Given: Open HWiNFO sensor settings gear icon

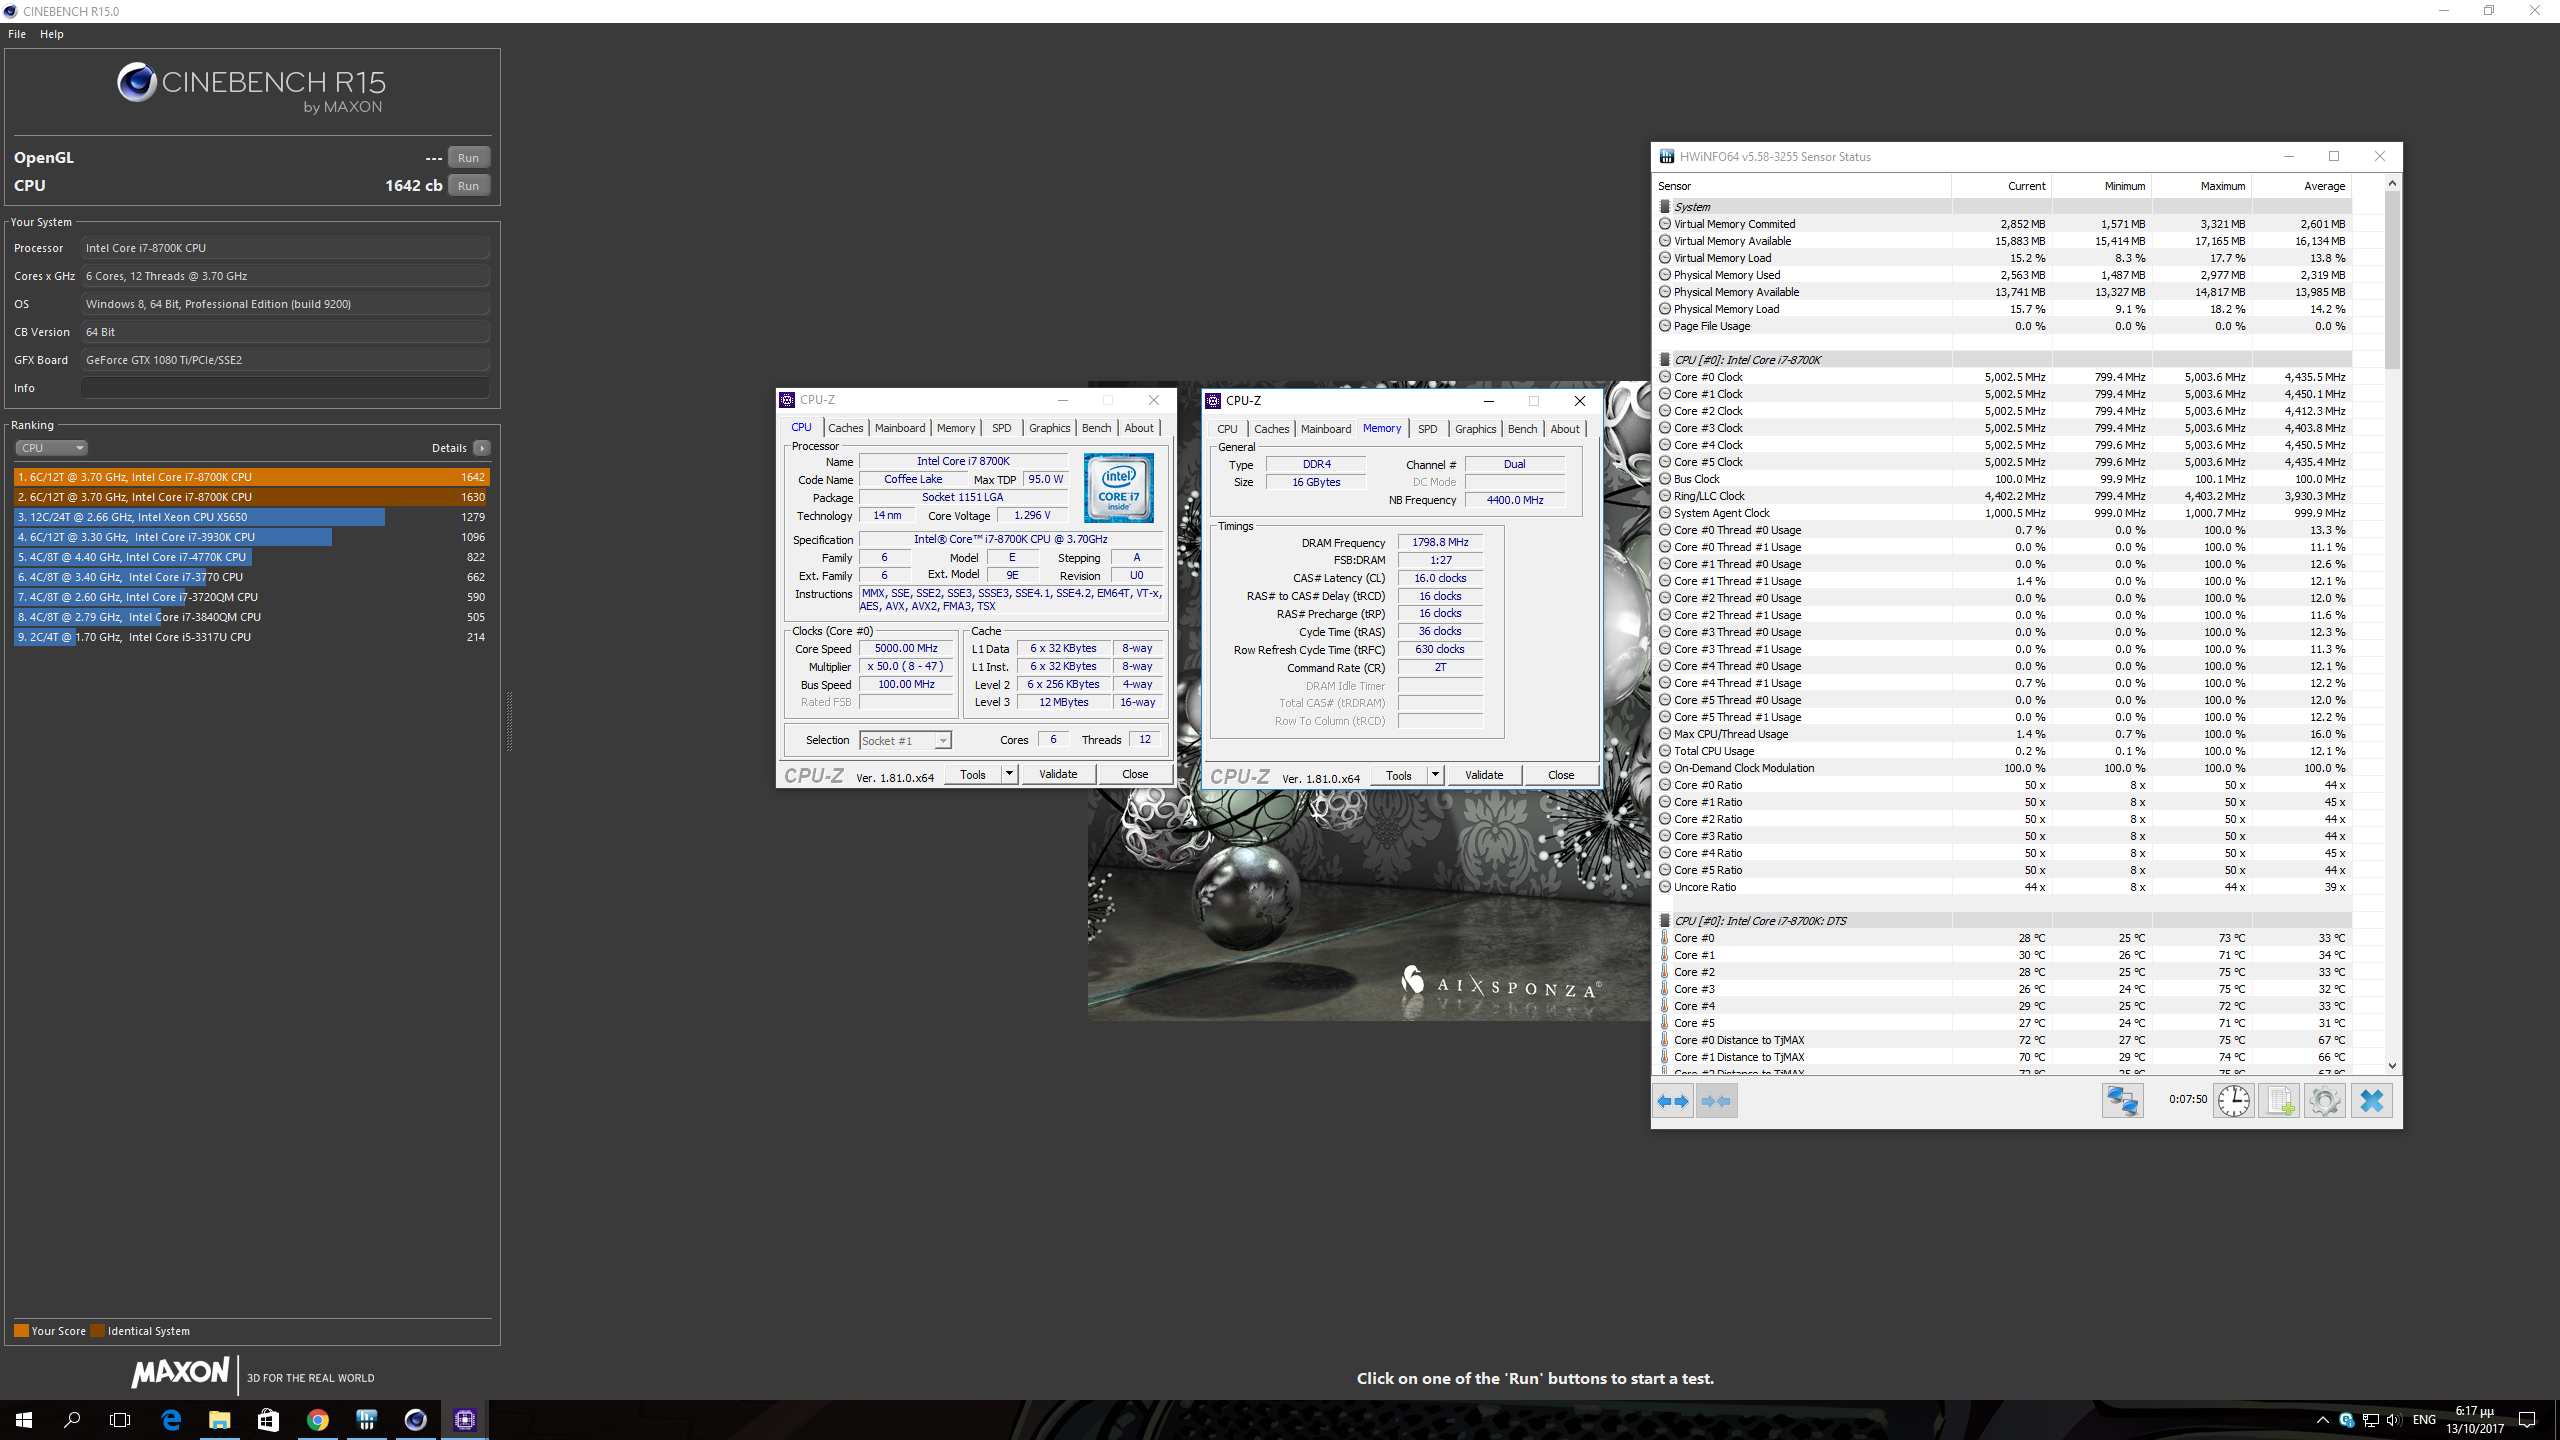Looking at the screenshot, I should 2325,1101.
